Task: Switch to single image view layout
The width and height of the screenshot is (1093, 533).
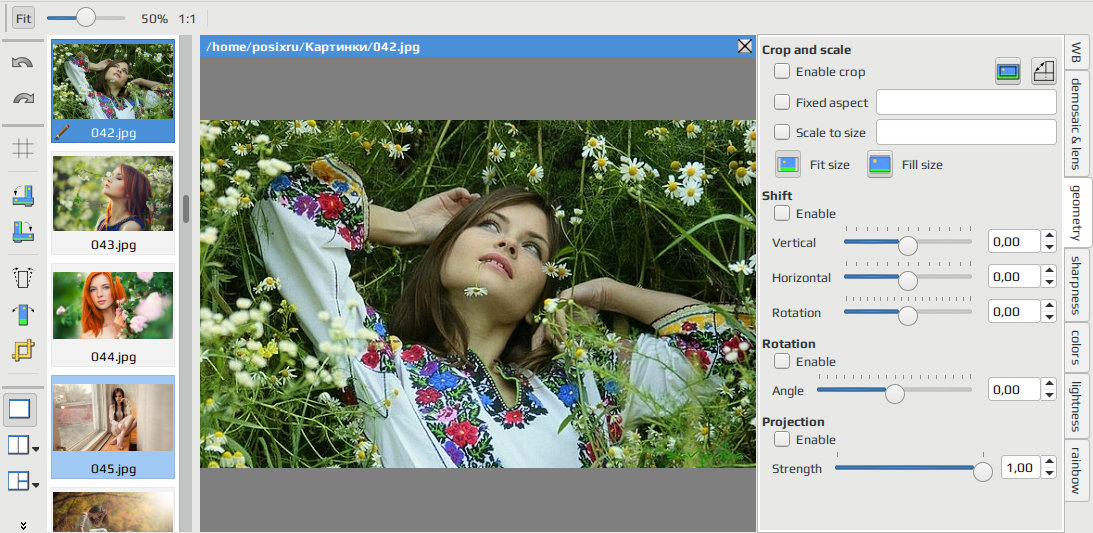Action: tap(20, 409)
